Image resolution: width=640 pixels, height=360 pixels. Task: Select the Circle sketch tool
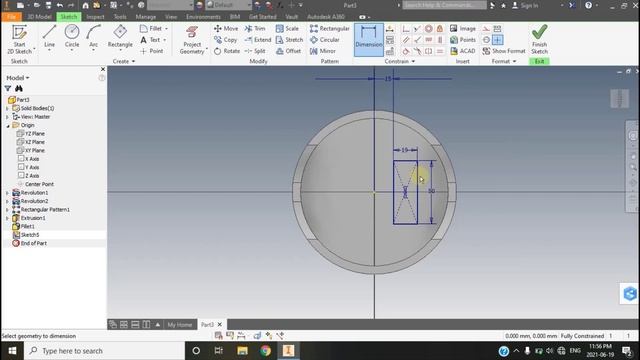coord(72,37)
